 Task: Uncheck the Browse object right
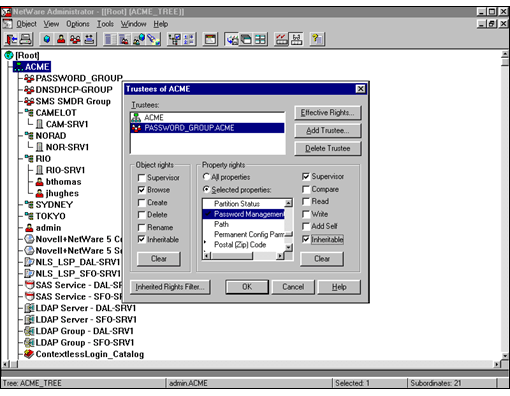[x=141, y=190]
